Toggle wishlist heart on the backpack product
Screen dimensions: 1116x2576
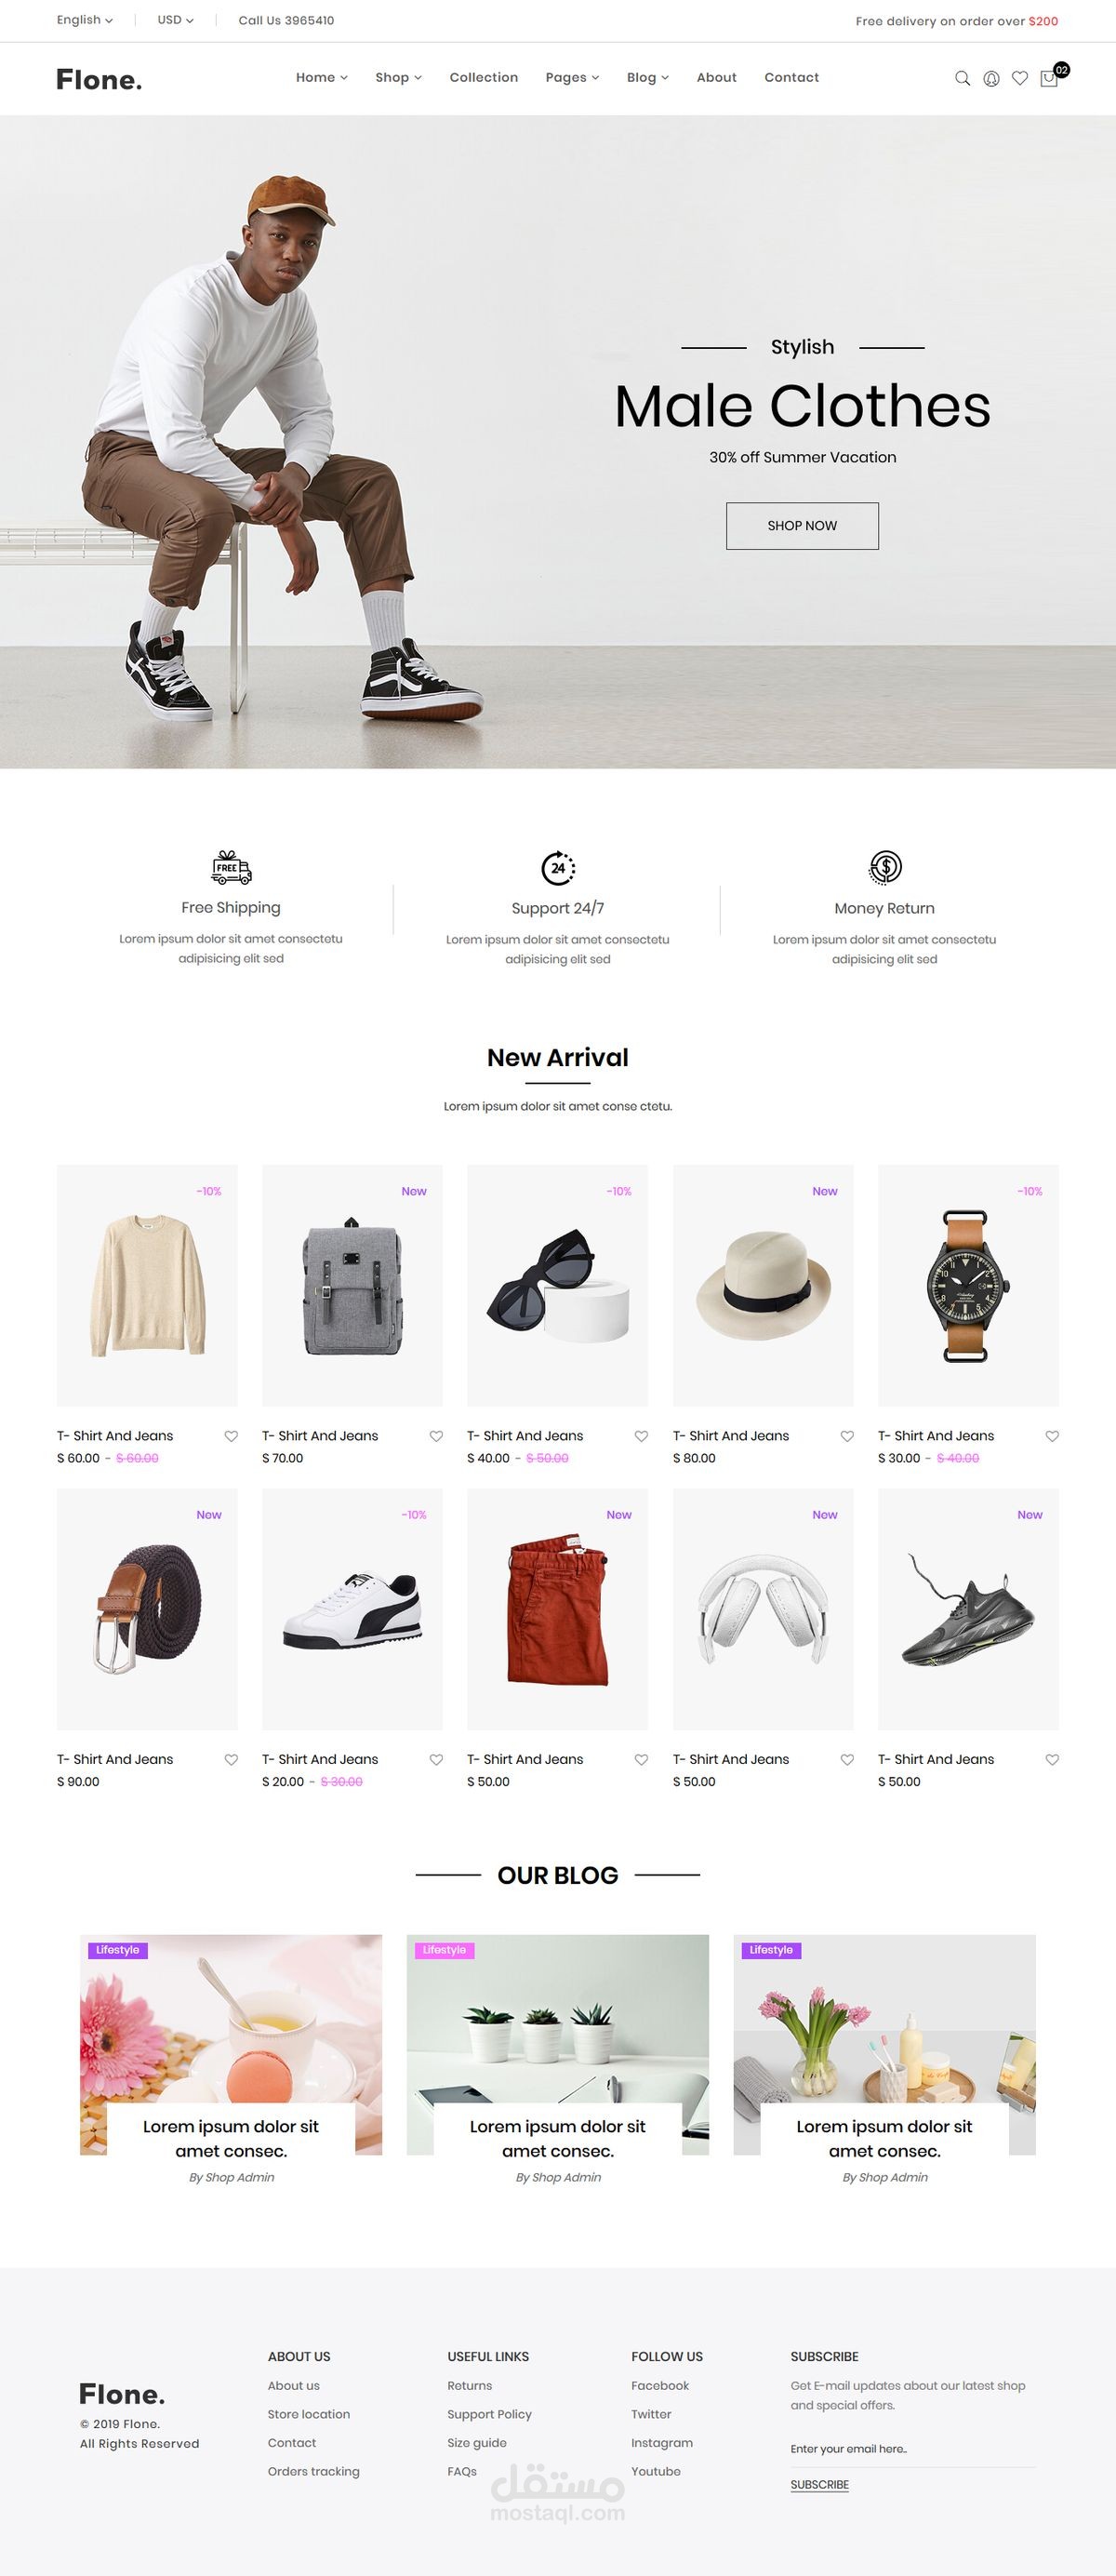(x=436, y=1436)
